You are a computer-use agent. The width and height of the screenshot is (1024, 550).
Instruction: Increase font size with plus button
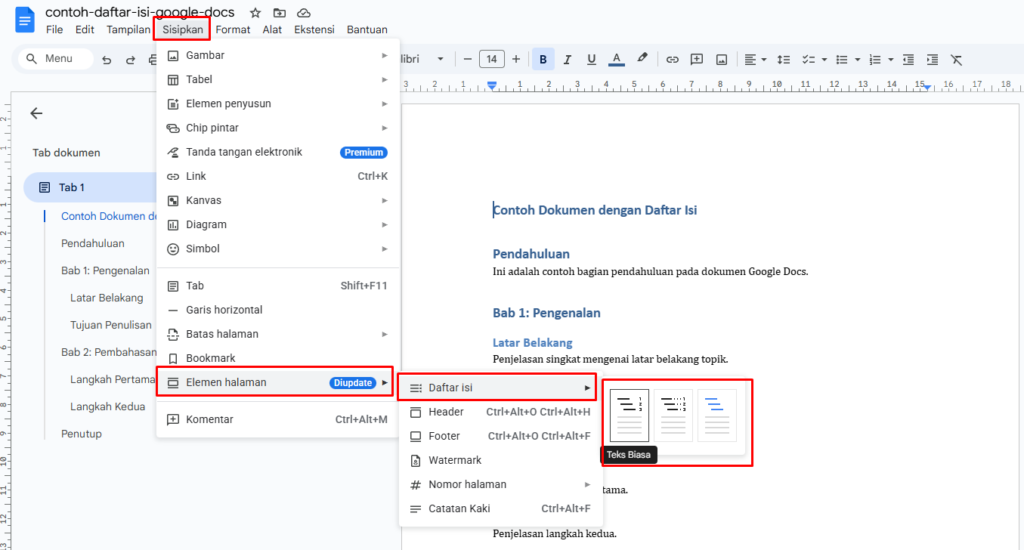pos(516,59)
